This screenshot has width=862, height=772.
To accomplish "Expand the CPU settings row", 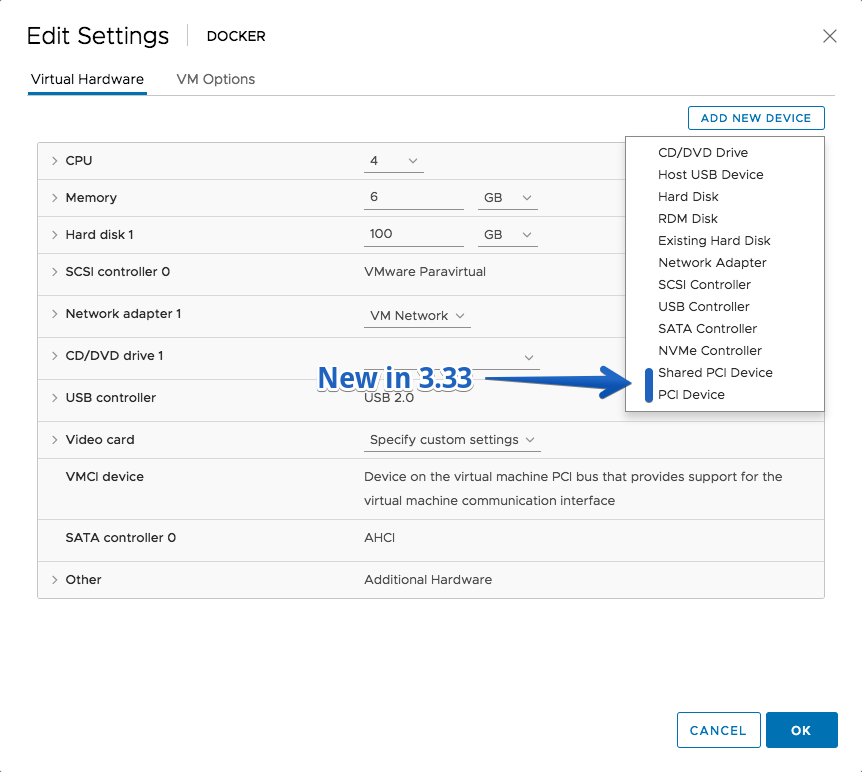I will coord(54,161).
